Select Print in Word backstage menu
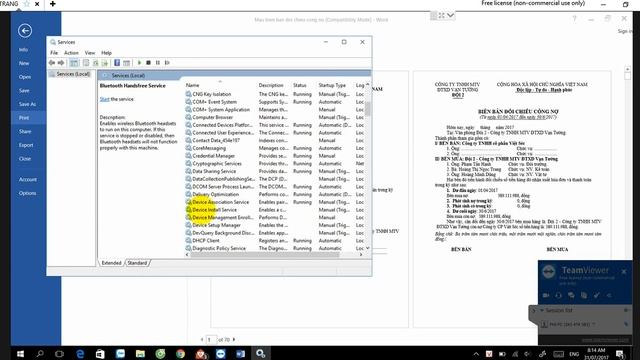The width and height of the screenshot is (640, 360). click(24, 118)
